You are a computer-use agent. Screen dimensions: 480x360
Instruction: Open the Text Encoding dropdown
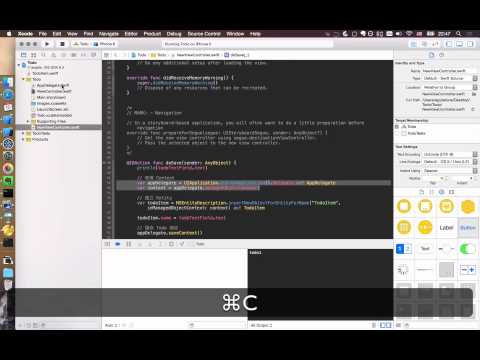[450, 154]
